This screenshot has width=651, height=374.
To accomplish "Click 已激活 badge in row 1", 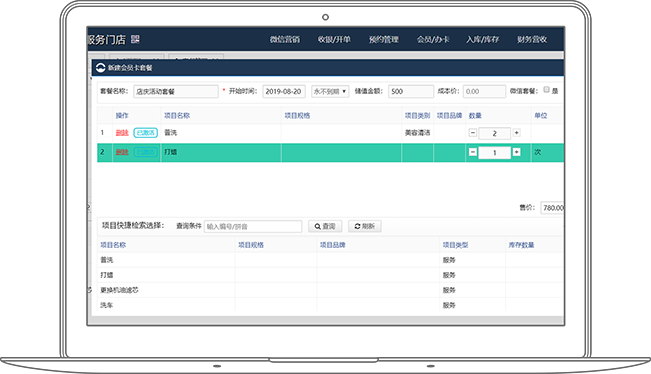I will pos(146,133).
